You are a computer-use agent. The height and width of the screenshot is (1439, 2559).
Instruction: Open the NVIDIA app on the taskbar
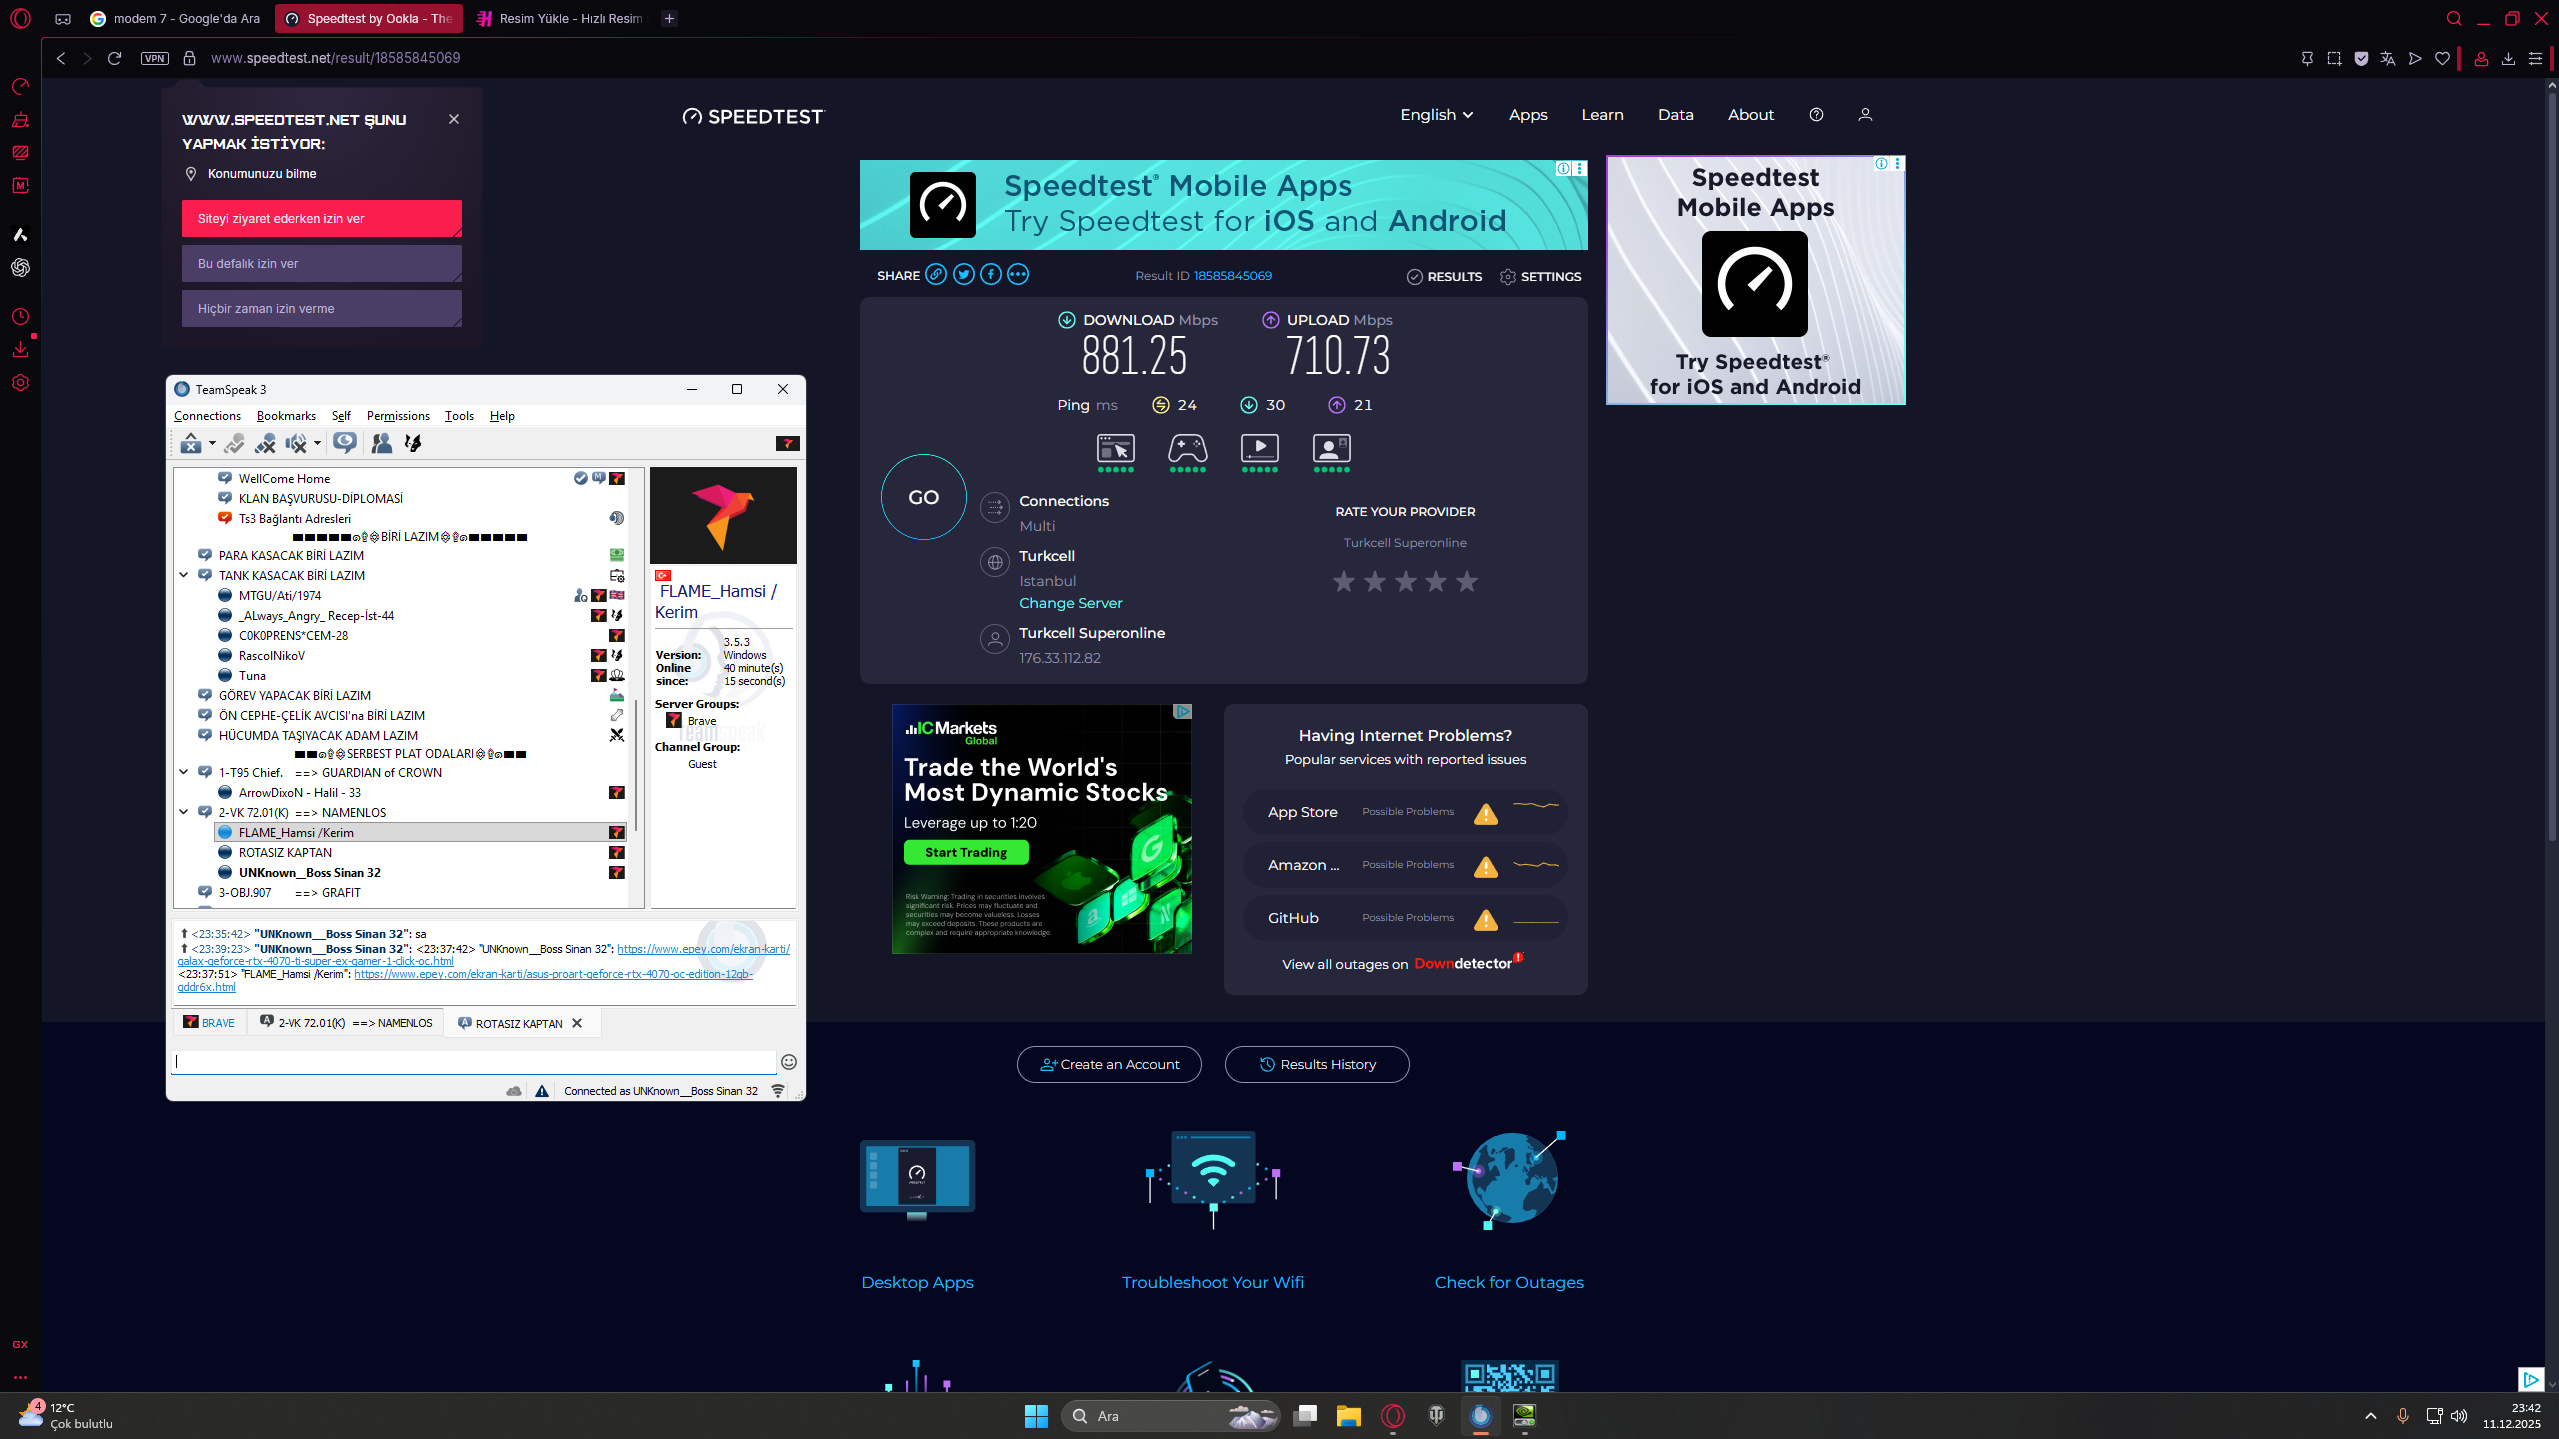[x=1524, y=1415]
